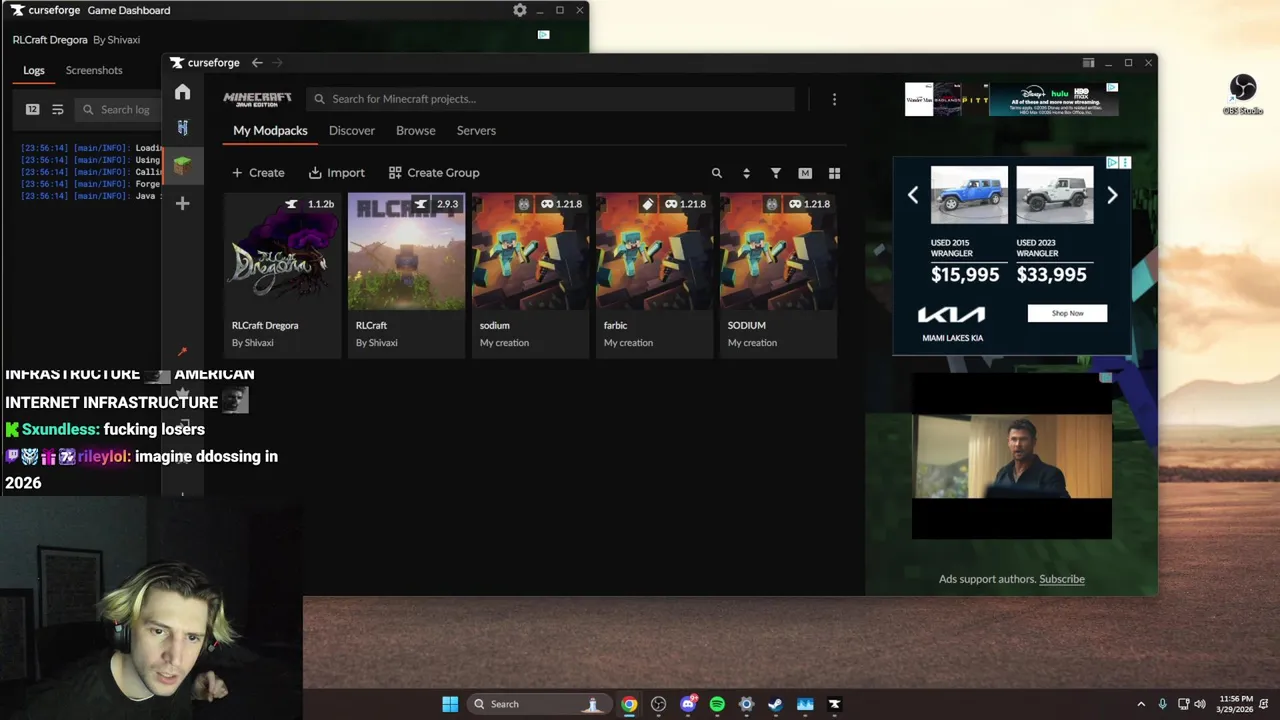
Task: Click the Import modpack button
Action: (x=337, y=173)
